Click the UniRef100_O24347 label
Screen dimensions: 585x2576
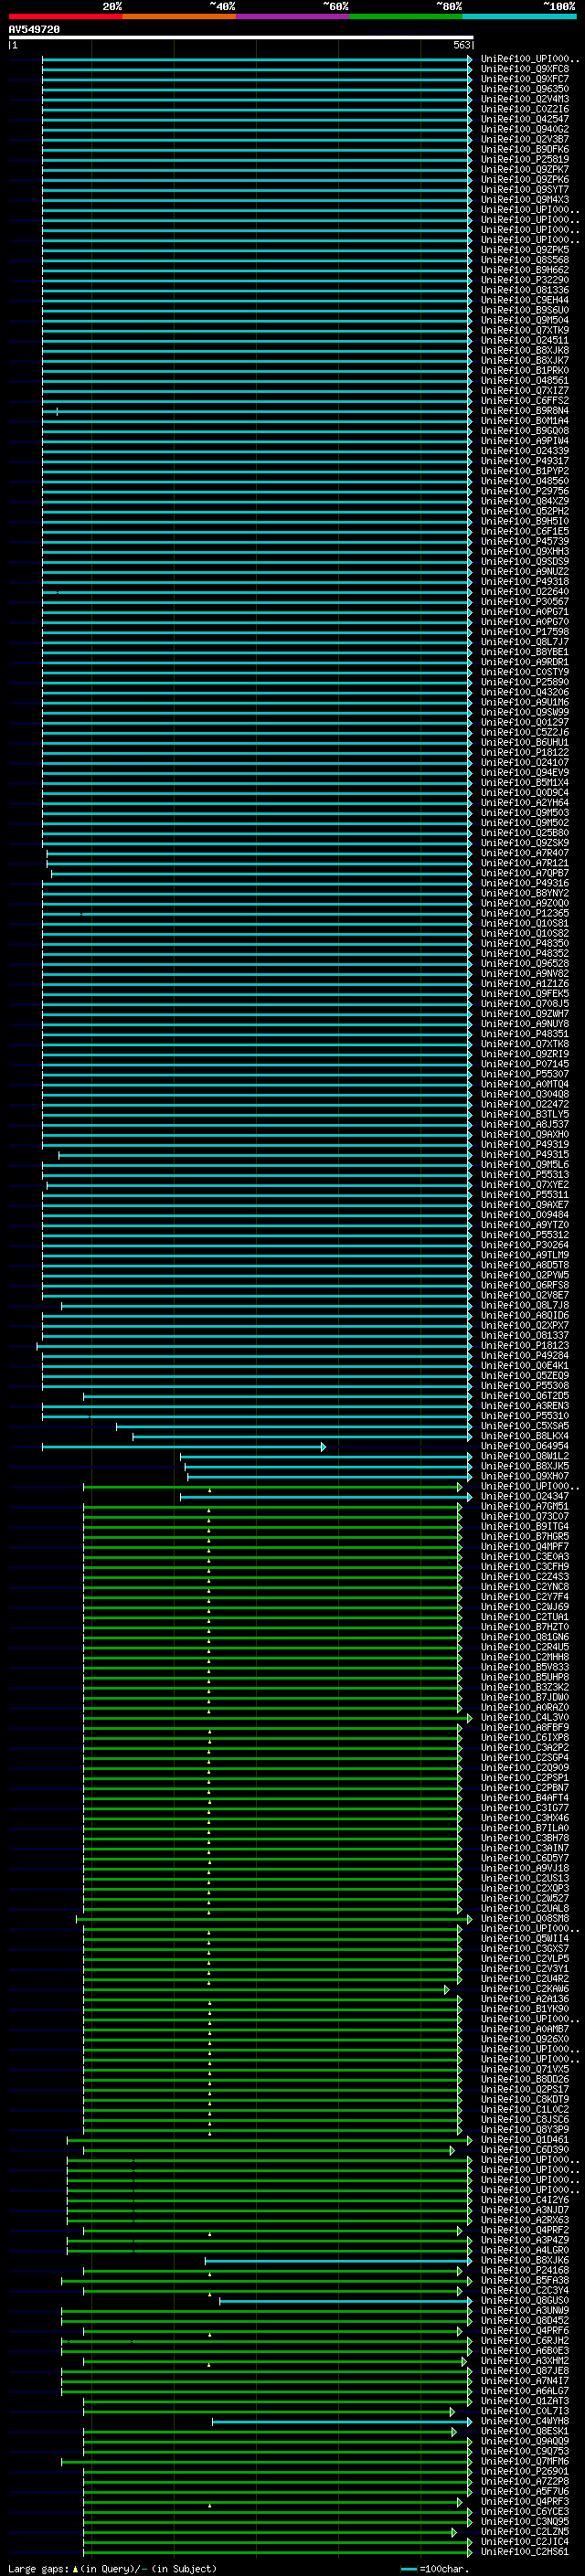[x=525, y=1497]
